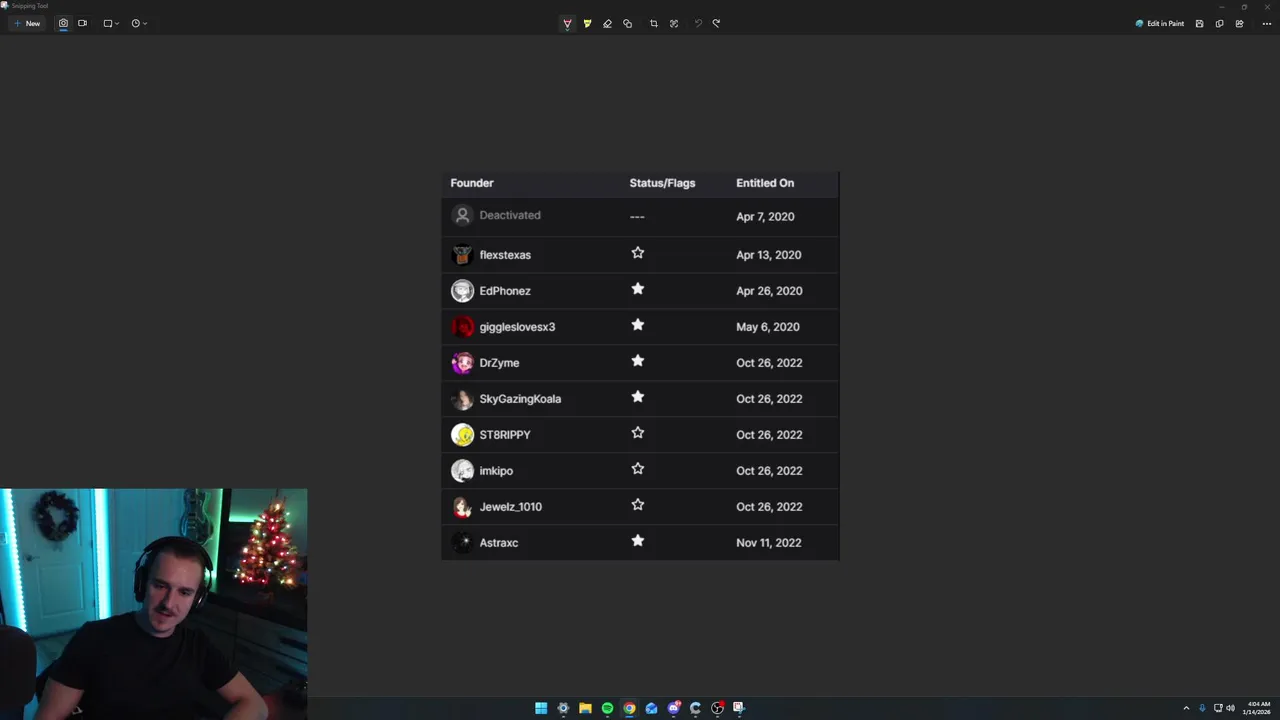Image resolution: width=1280 pixels, height=720 pixels.
Task: Open the snipping shape mode dropdown
Action: coord(111,23)
